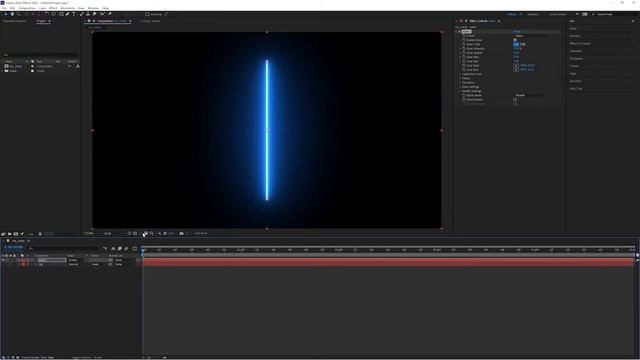
Task: Click the Core Start crosshair point picker
Action: [x=516, y=65]
